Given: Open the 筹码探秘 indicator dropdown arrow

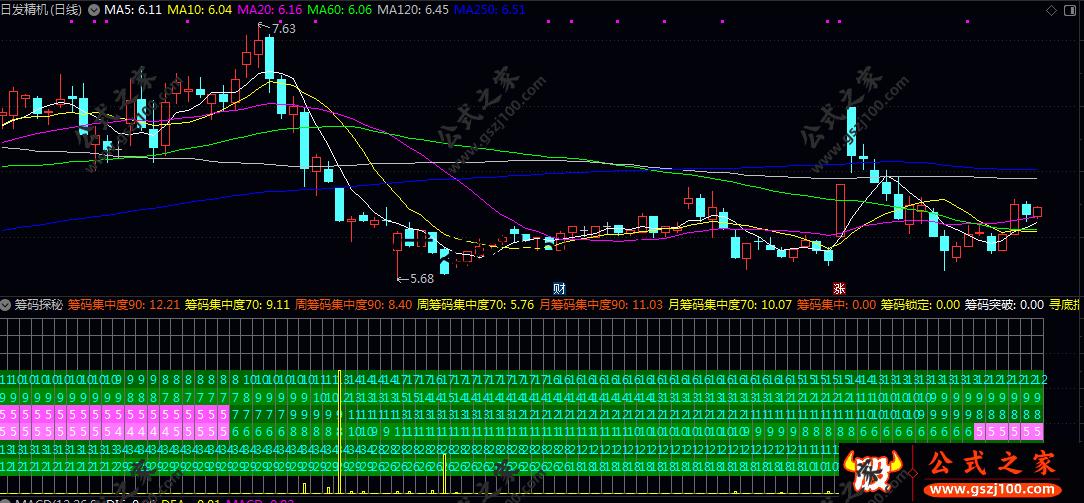Looking at the screenshot, I should click(6, 304).
